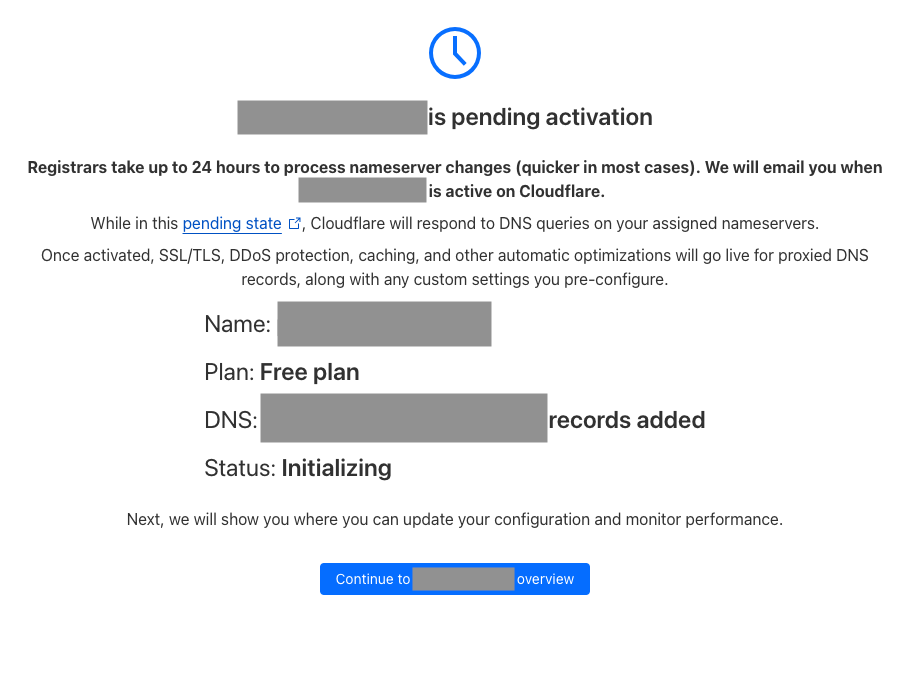
Task: Click the "DNS:" label
Action: pyautogui.click(x=231, y=420)
